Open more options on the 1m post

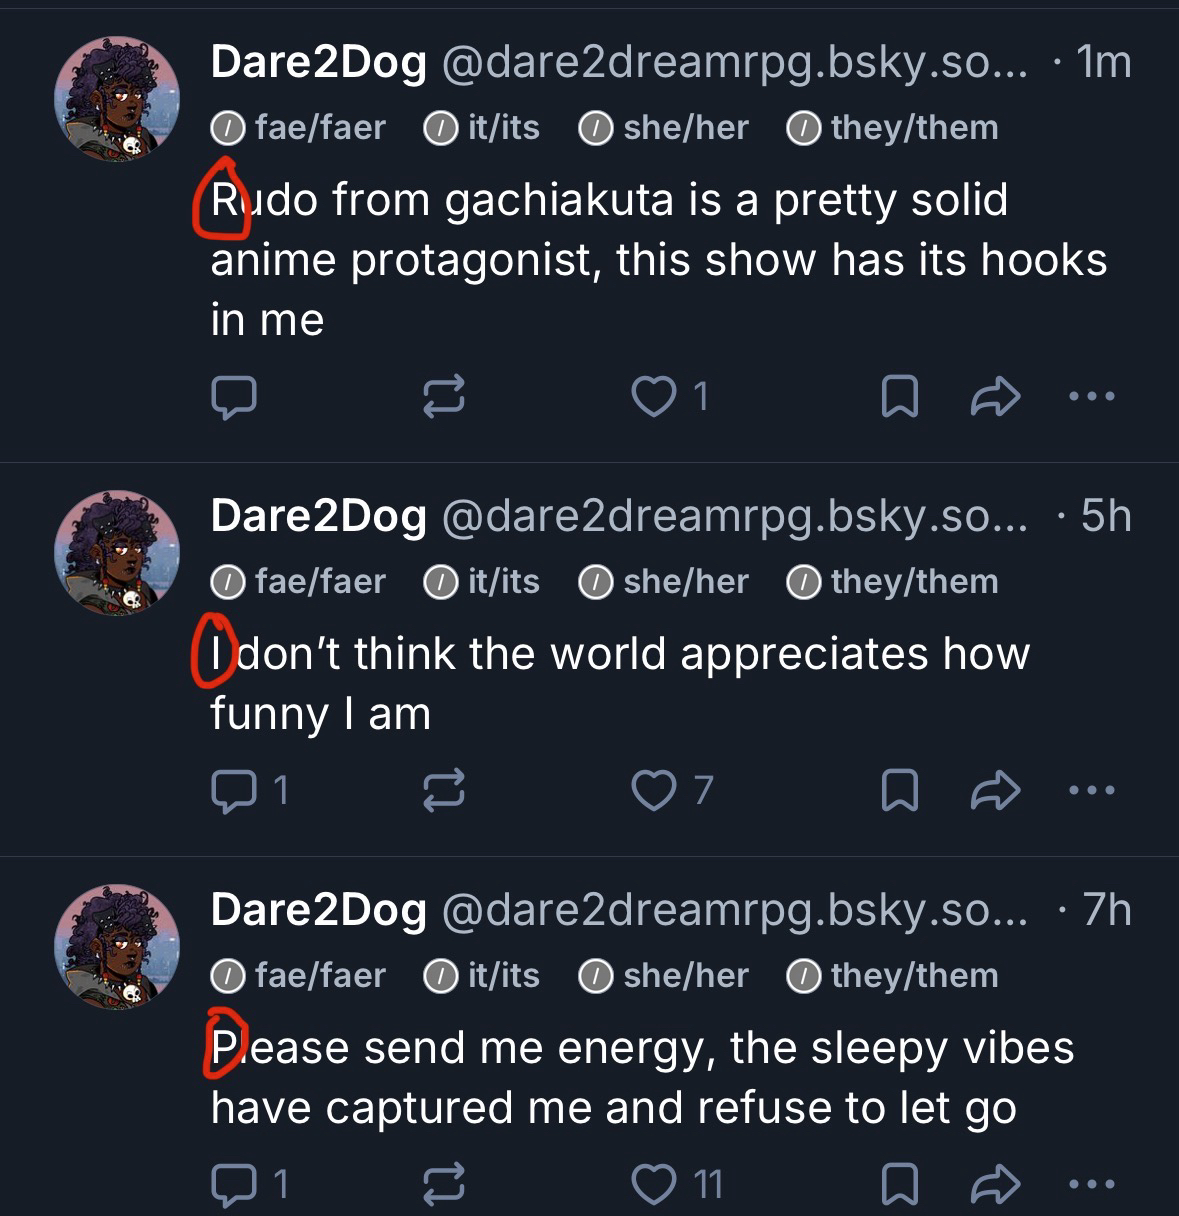(x=1091, y=397)
